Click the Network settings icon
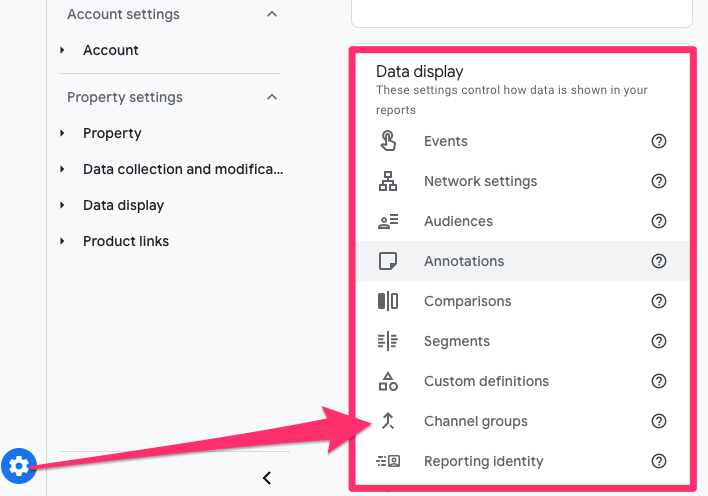708x496 pixels. [388, 181]
